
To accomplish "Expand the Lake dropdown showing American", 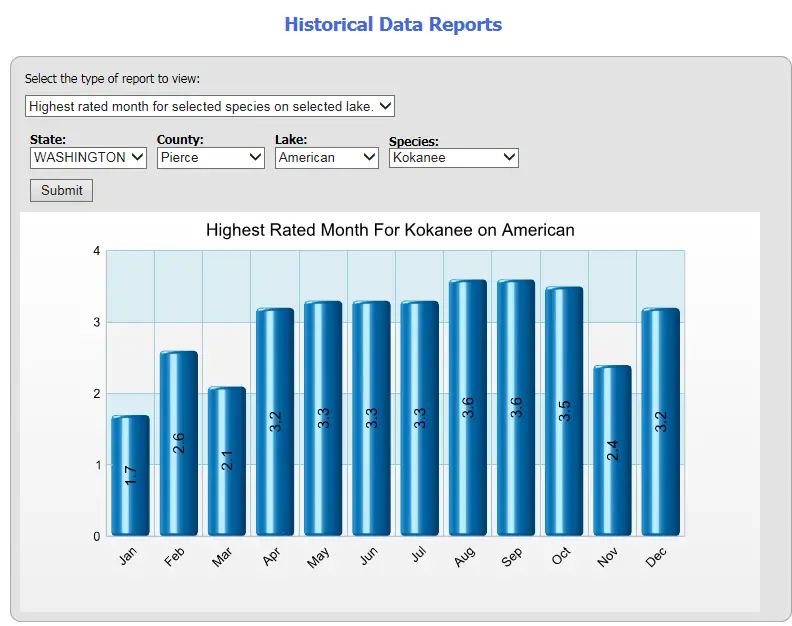I will (326, 157).
